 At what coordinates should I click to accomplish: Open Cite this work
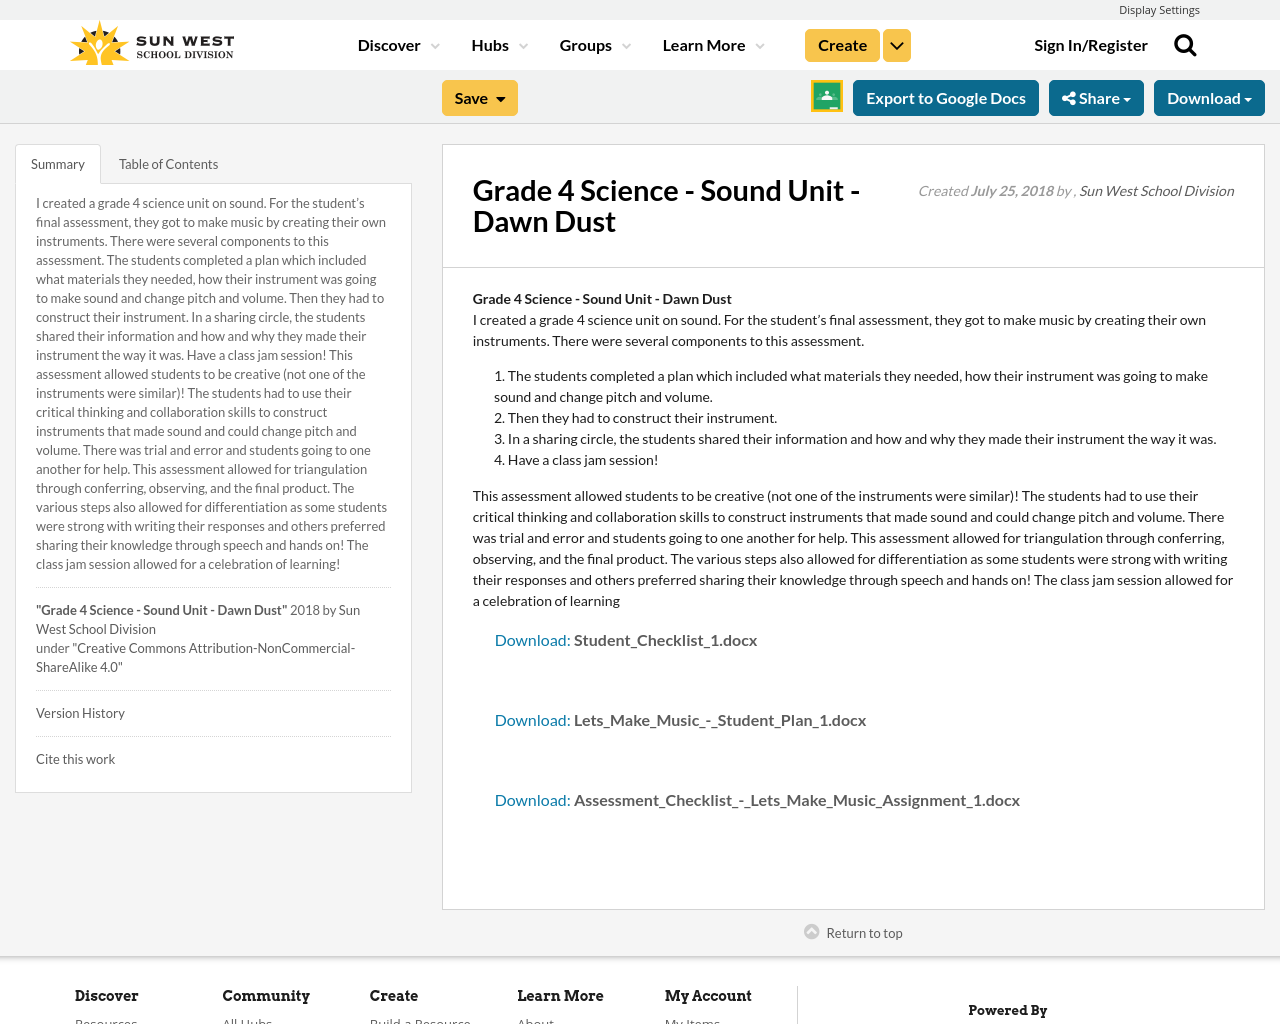click(75, 757)
